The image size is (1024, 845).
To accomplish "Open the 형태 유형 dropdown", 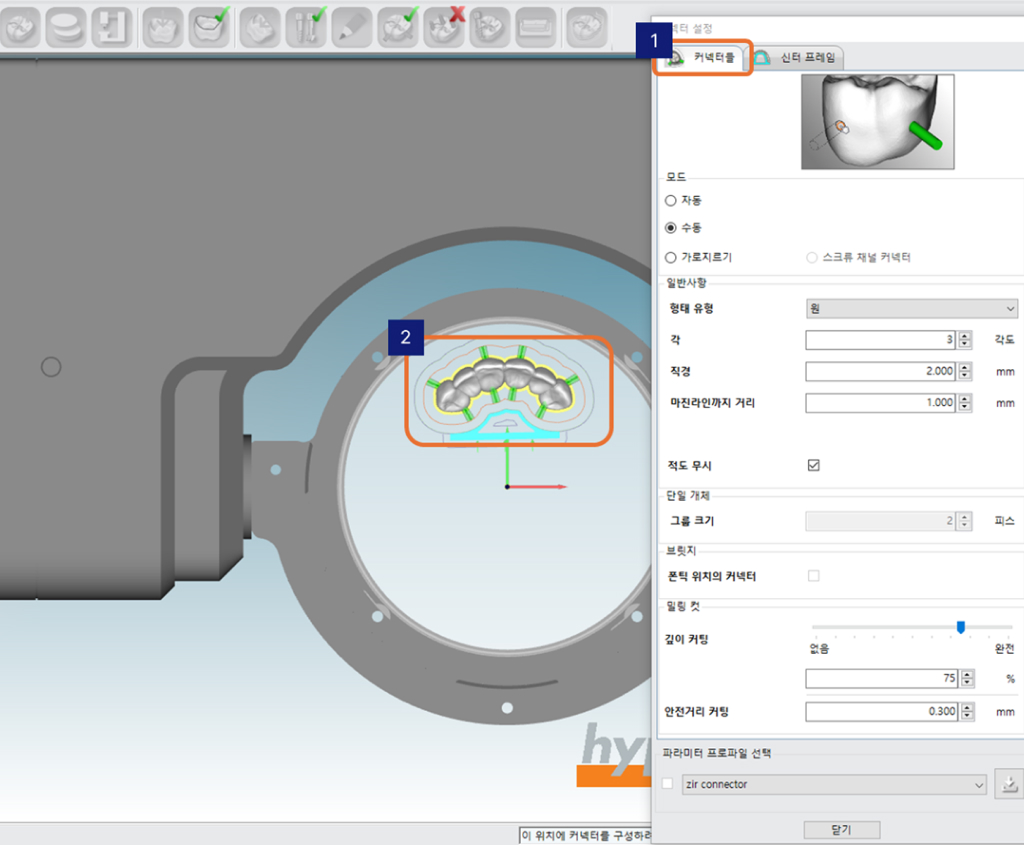I will tap(911, 309).
